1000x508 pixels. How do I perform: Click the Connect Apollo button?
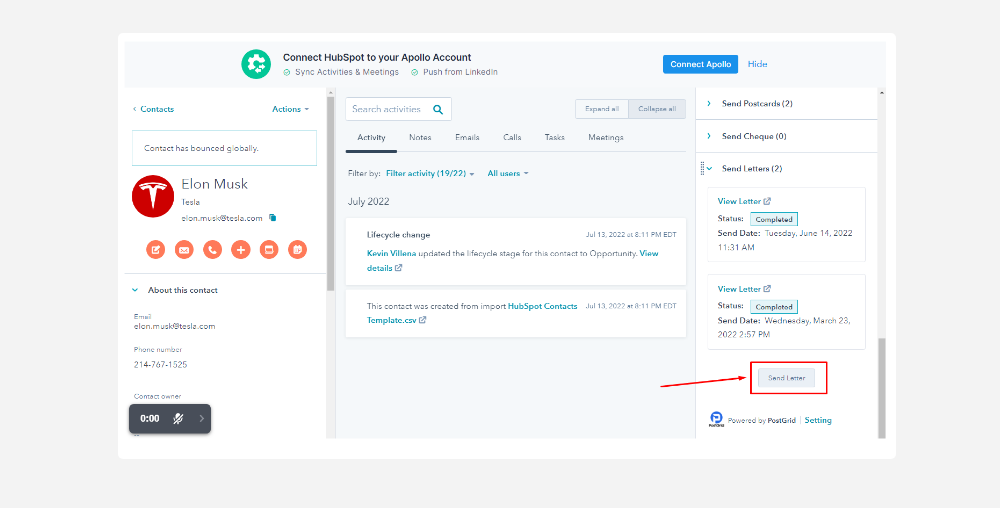(x=700, y=64)
